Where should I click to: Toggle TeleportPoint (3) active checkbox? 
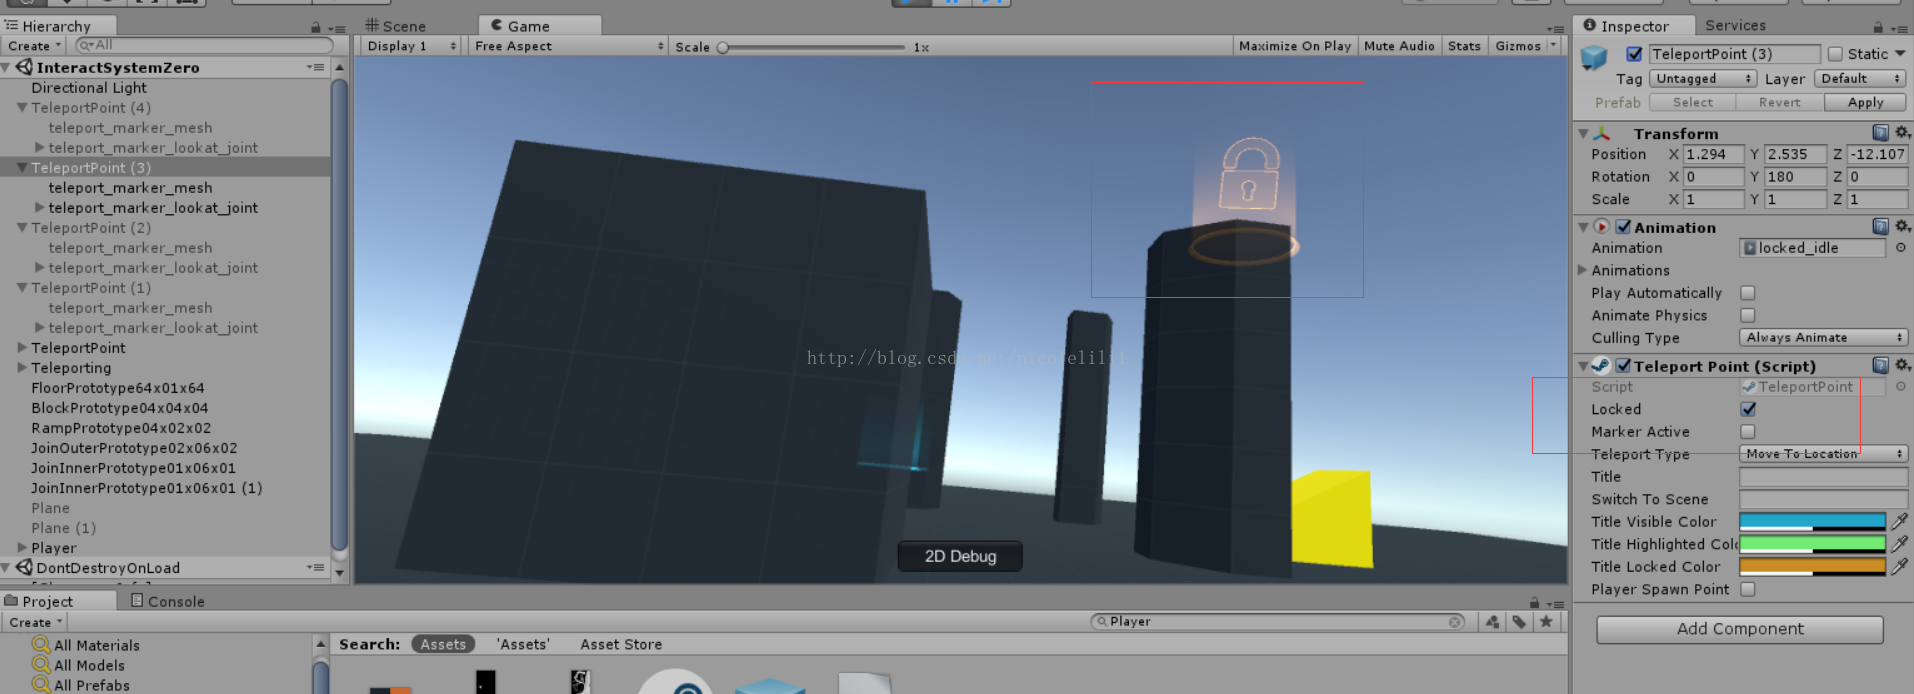click(x=1634, y=54)
